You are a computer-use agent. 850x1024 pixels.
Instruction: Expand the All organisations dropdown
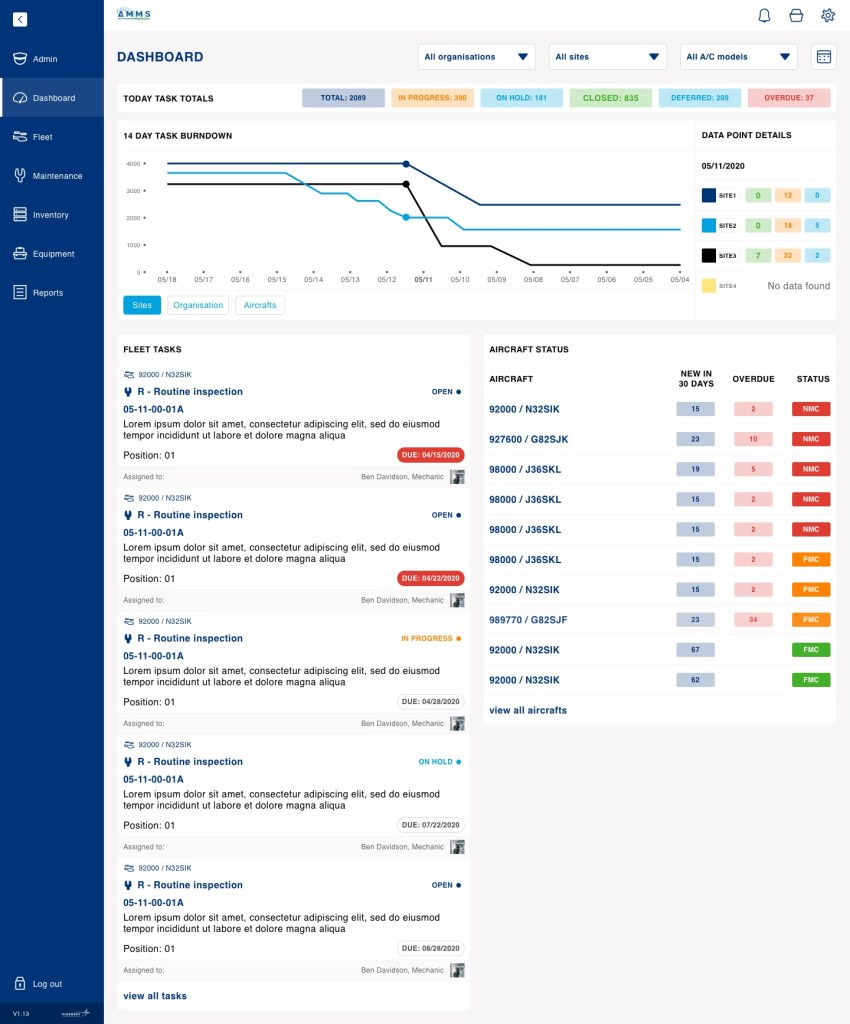[x=476, y=57]
